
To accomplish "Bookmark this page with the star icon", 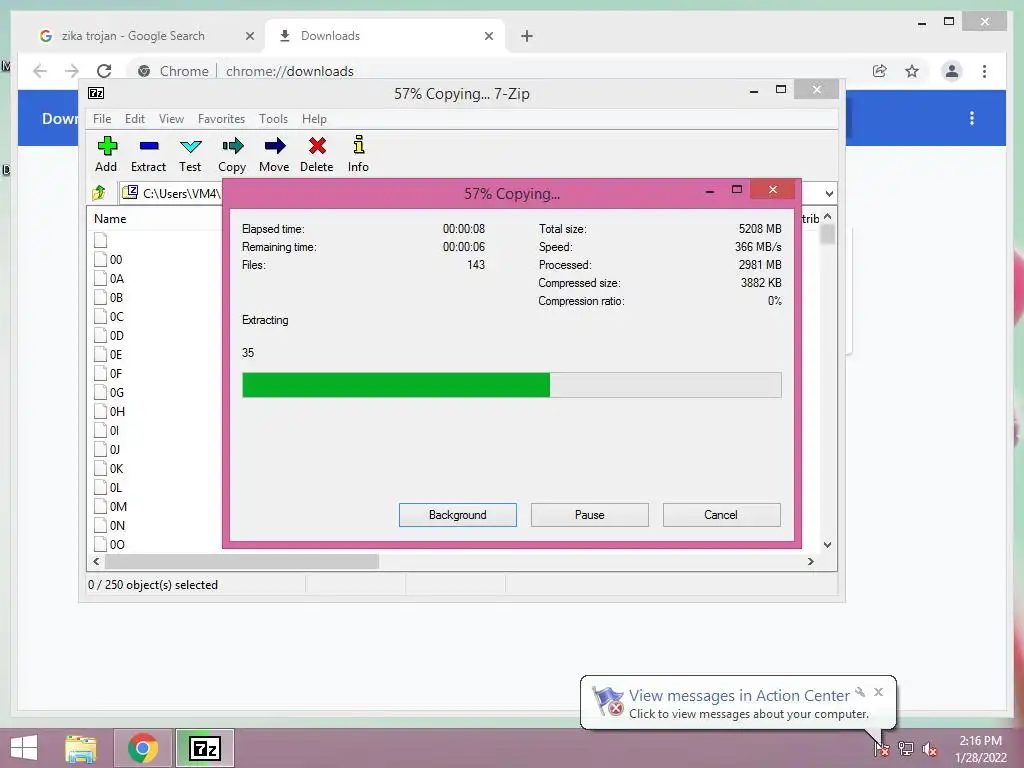I will pyautogui.click(x=912, y=71).
